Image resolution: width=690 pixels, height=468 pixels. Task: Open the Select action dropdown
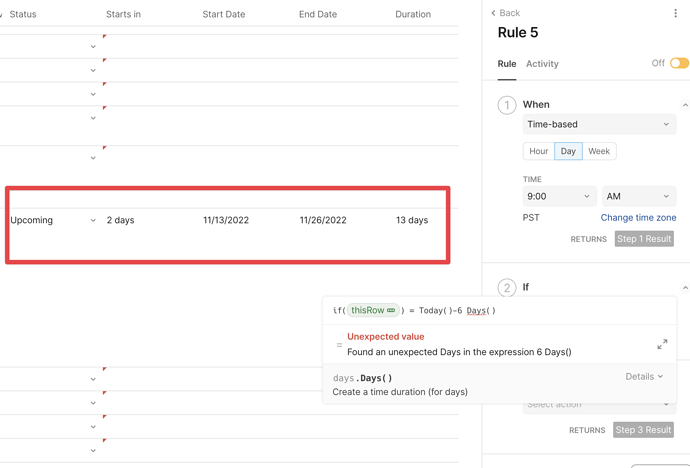[599, 404]
